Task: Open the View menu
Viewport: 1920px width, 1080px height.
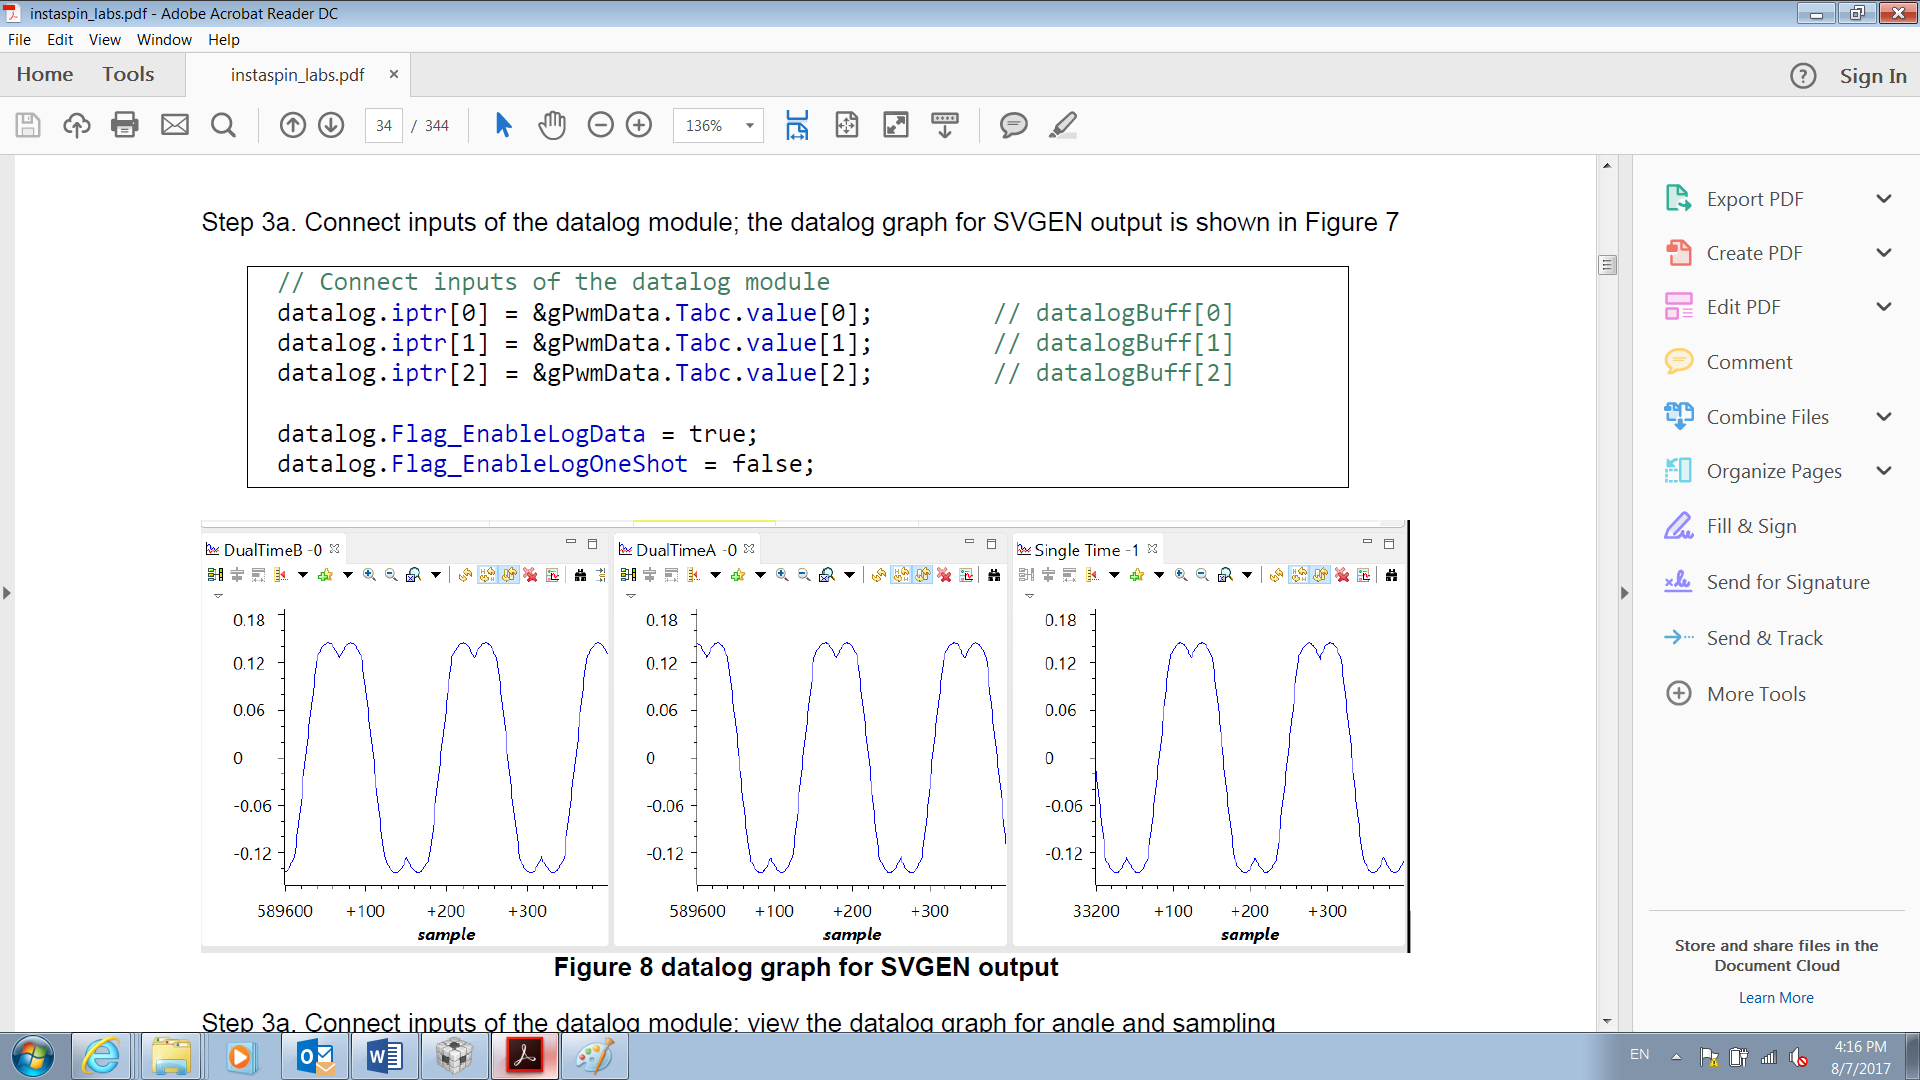Action: [x=104, y=40]
